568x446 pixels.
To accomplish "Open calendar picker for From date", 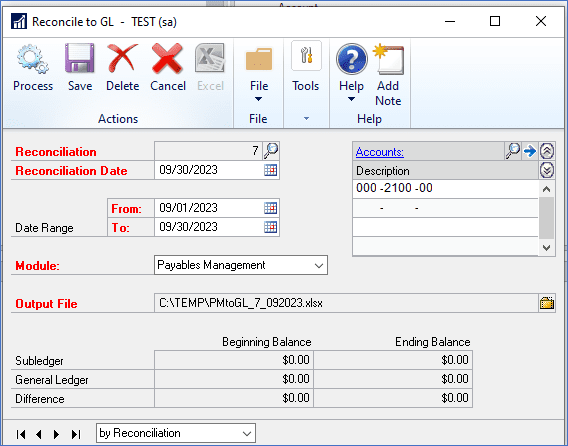I will click(x=270, y=208).
